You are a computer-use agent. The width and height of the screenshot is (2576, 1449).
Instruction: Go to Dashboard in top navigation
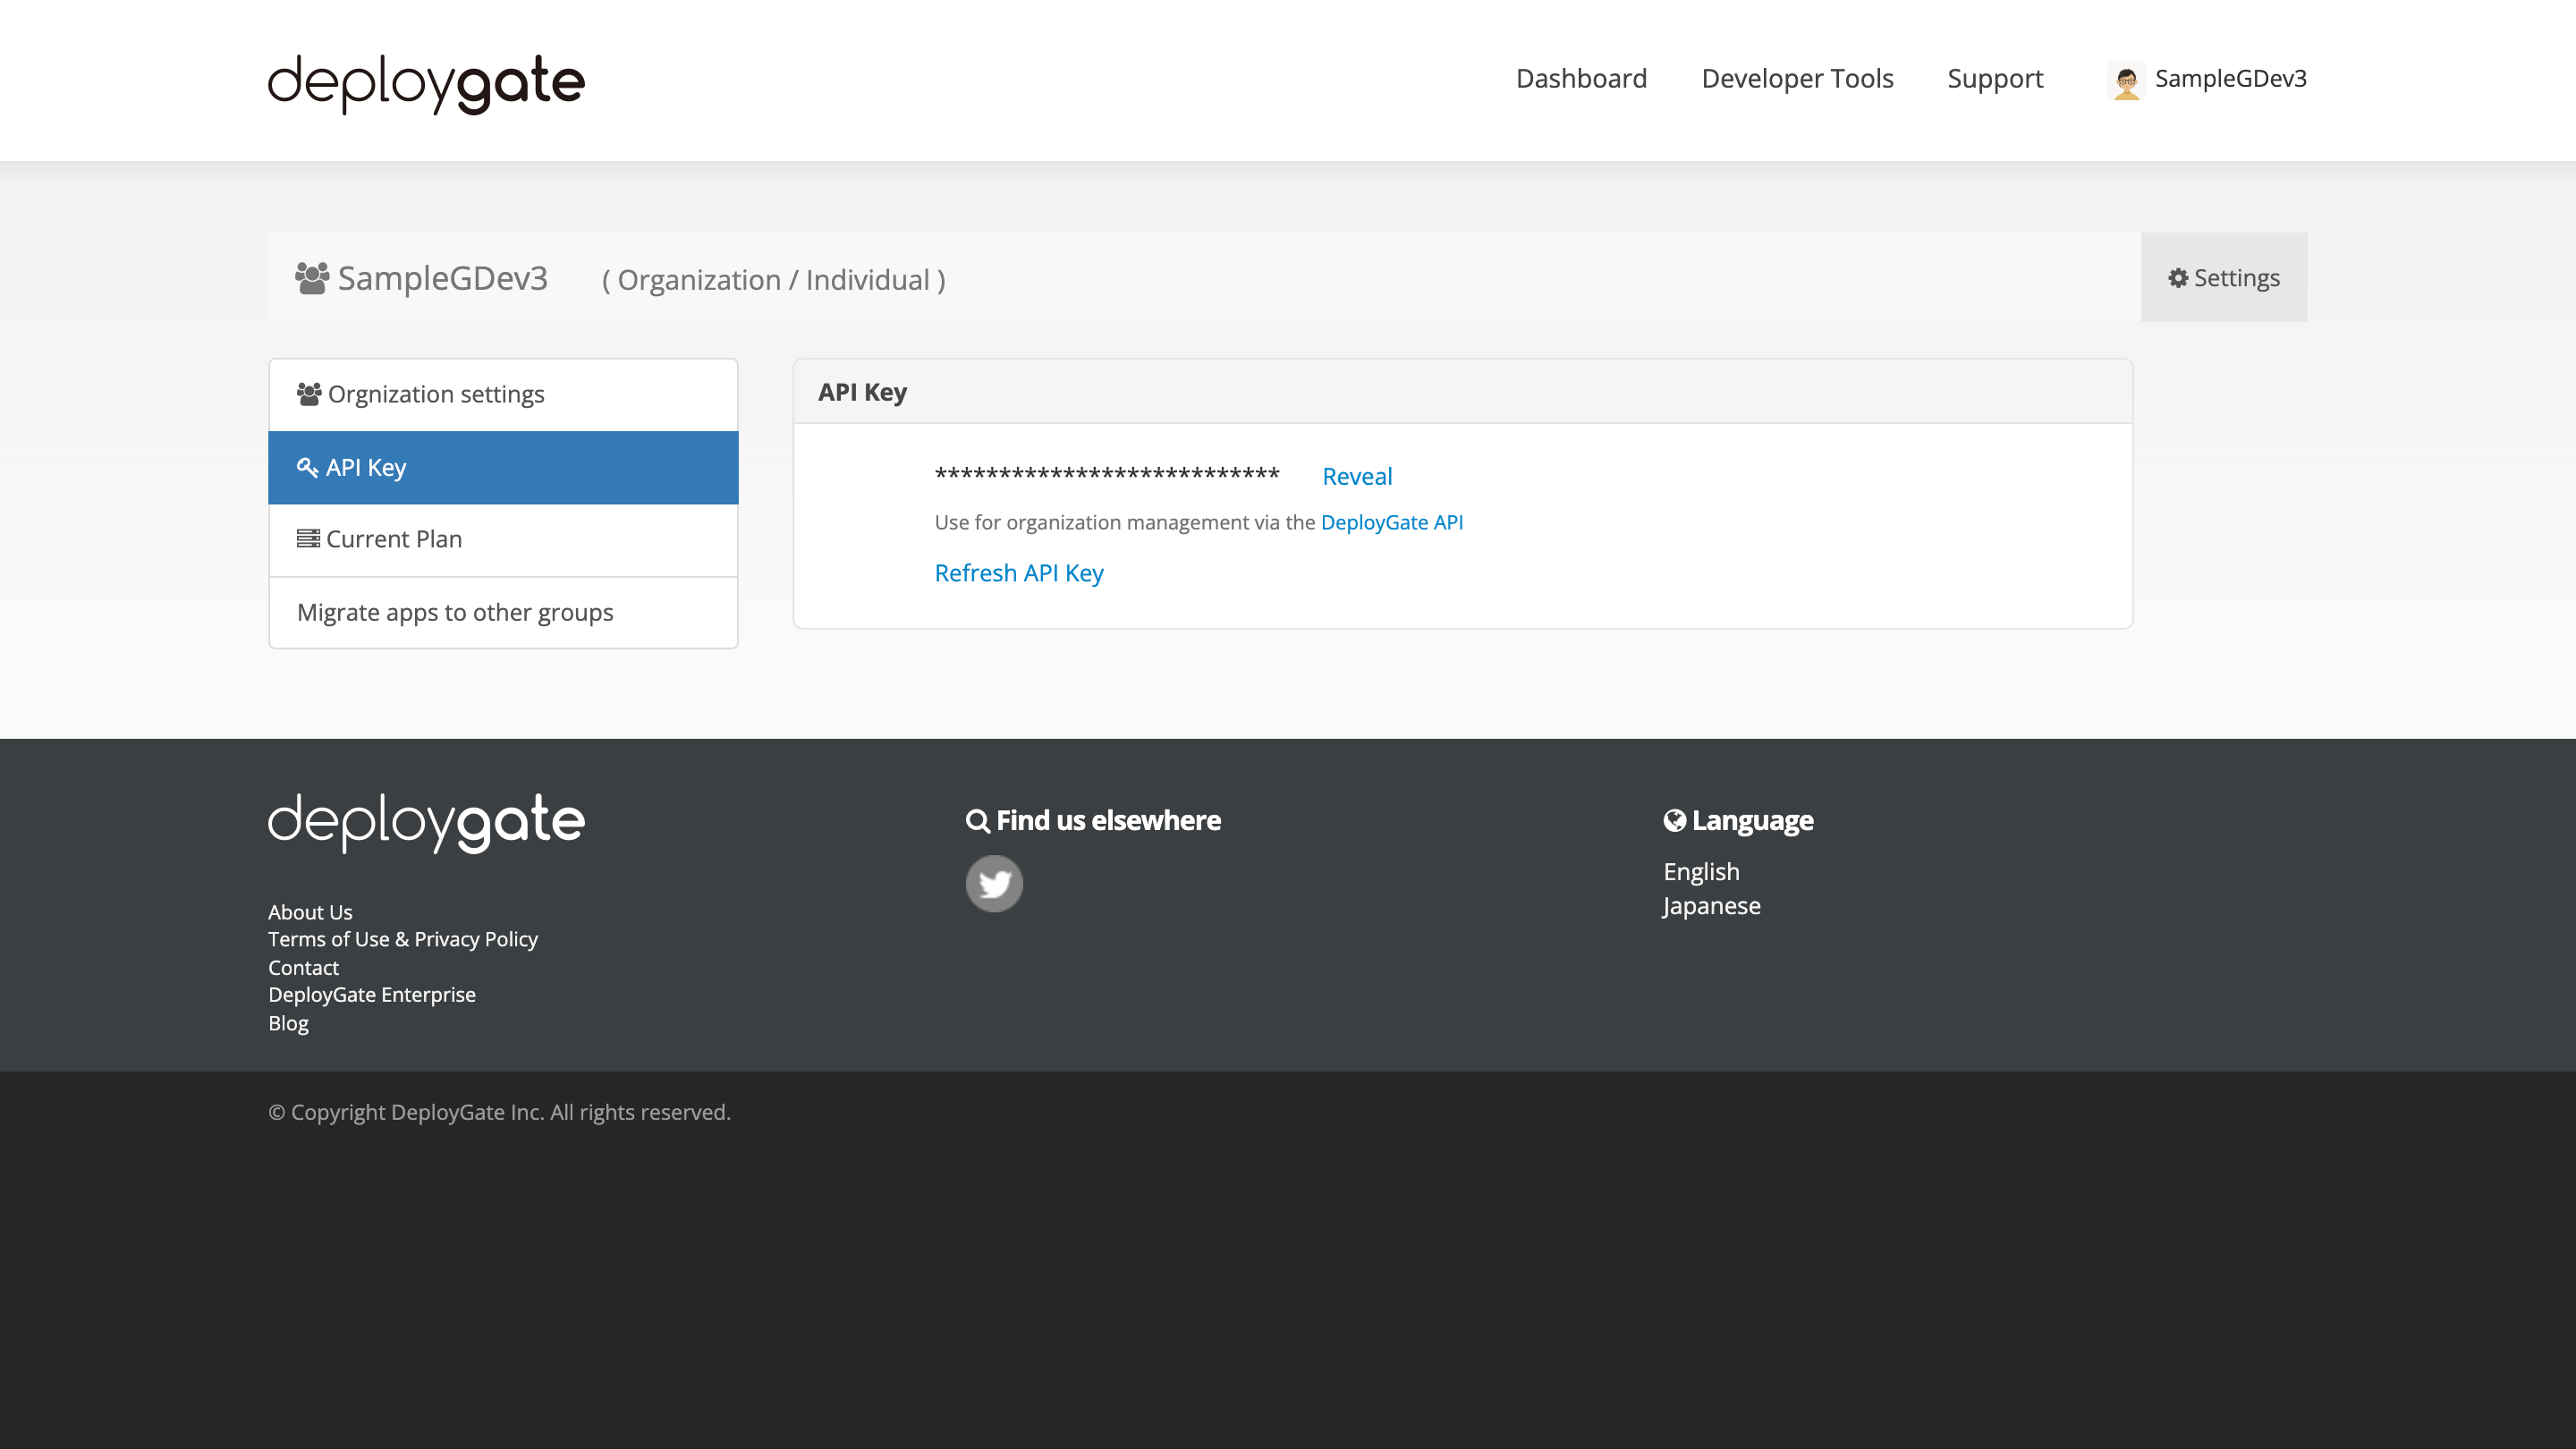1581,78
